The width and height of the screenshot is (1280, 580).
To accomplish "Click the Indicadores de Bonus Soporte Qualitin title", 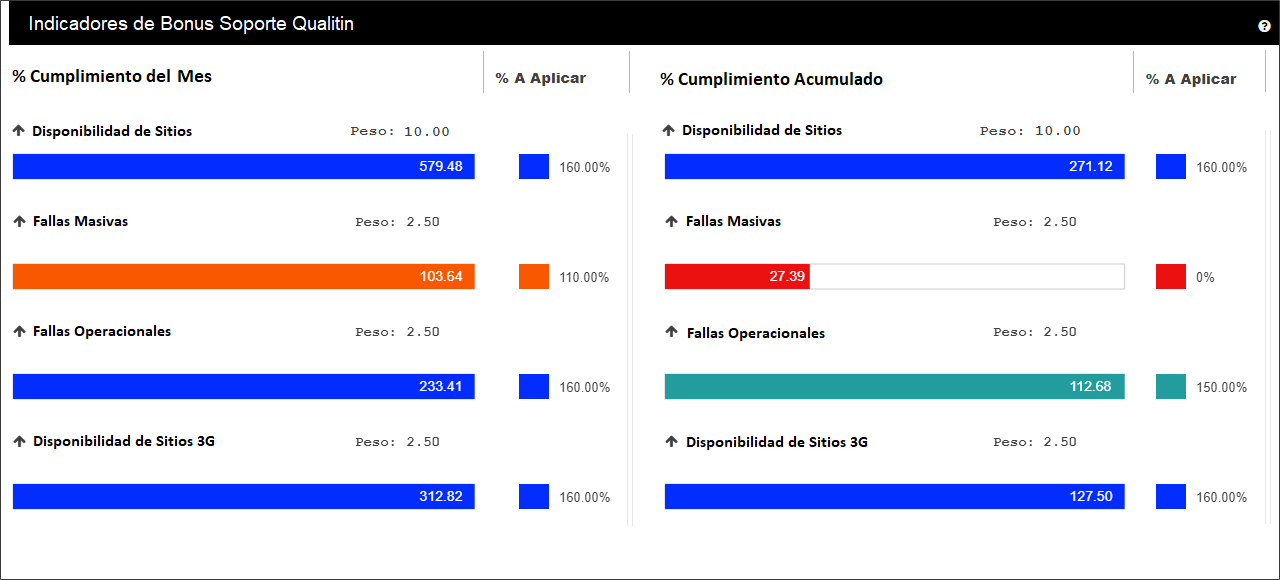I will pos(191,24).
